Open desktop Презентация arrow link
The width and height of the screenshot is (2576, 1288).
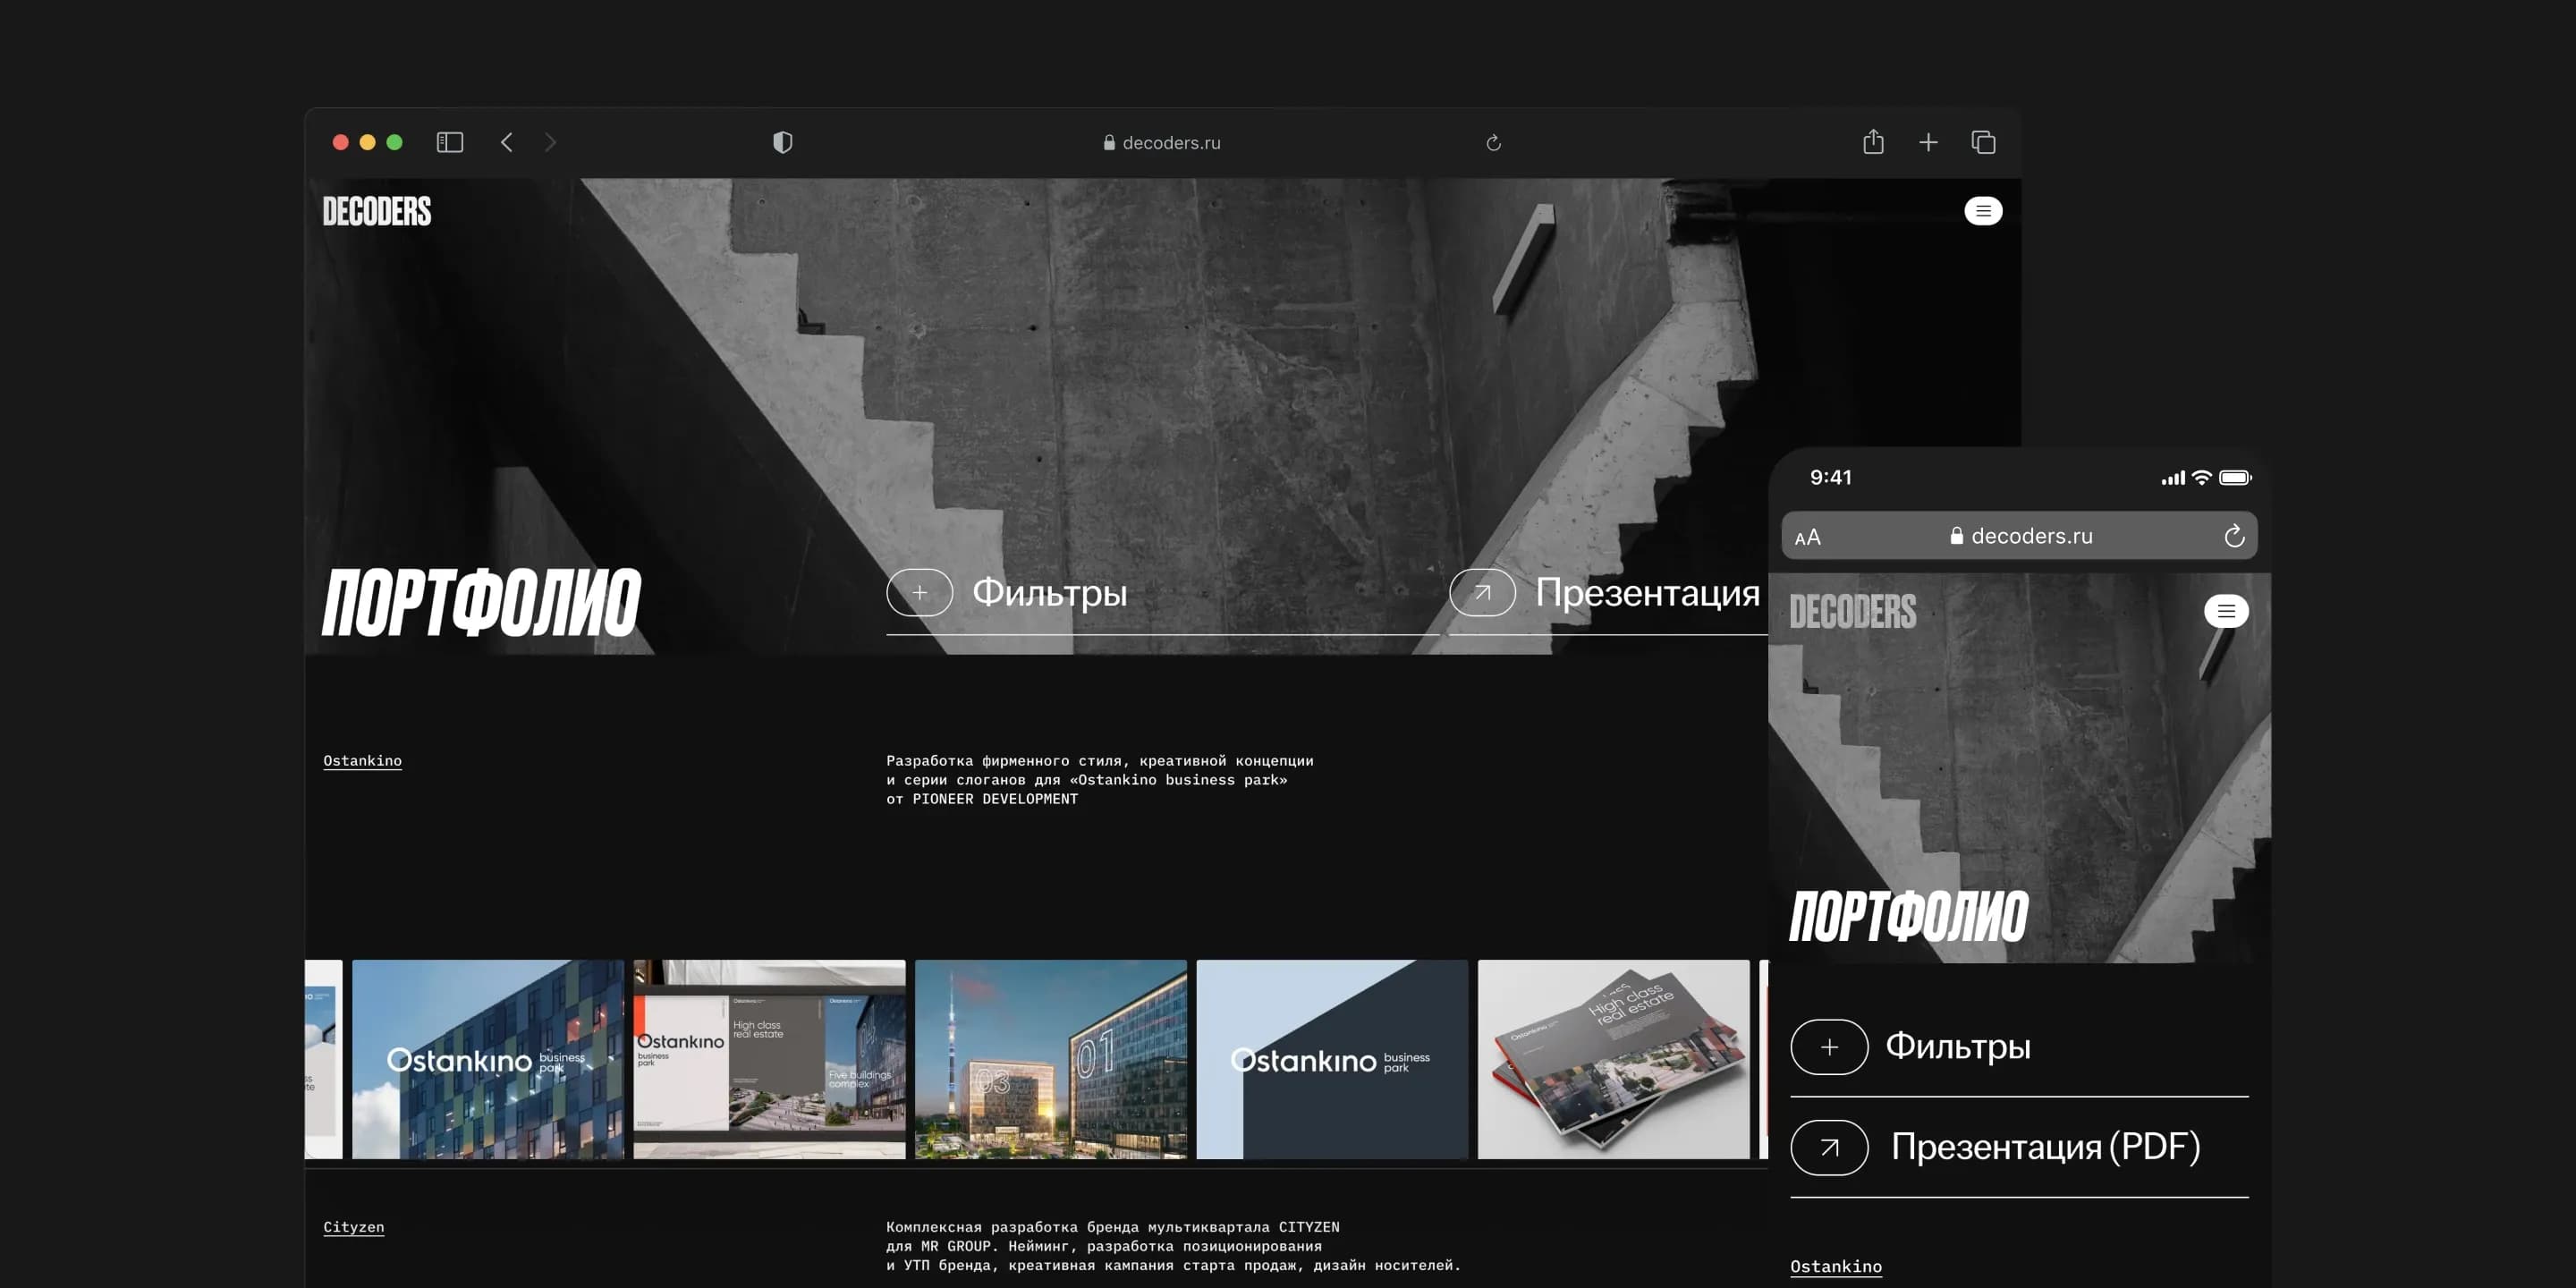pos(1482,593)
